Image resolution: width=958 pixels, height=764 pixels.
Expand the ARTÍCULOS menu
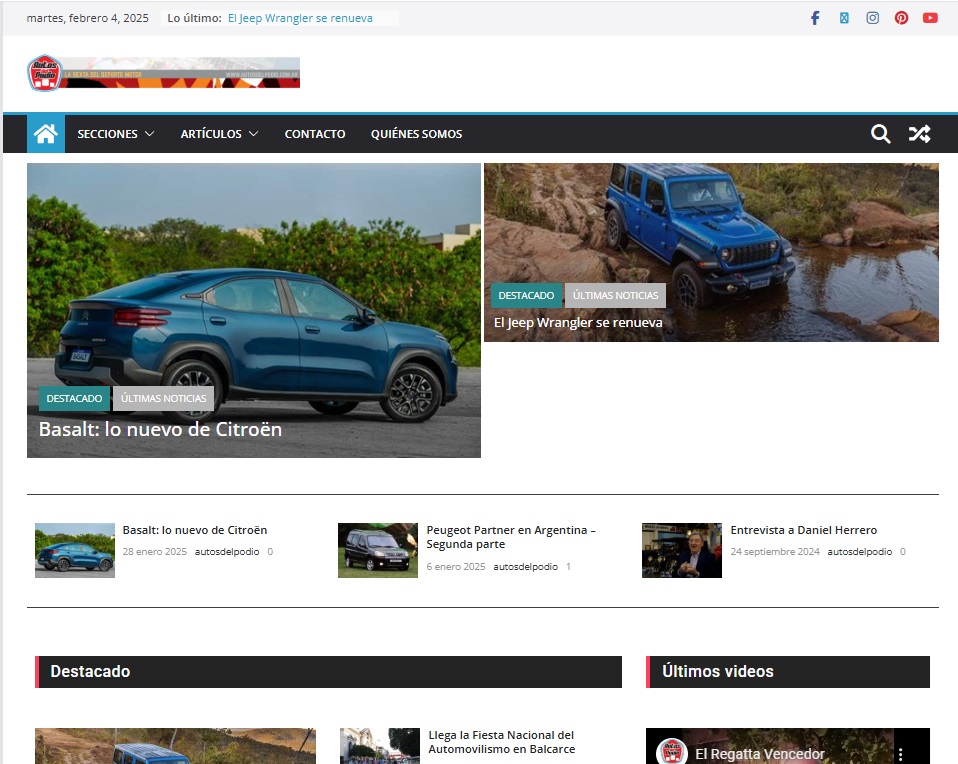(219, 133)
